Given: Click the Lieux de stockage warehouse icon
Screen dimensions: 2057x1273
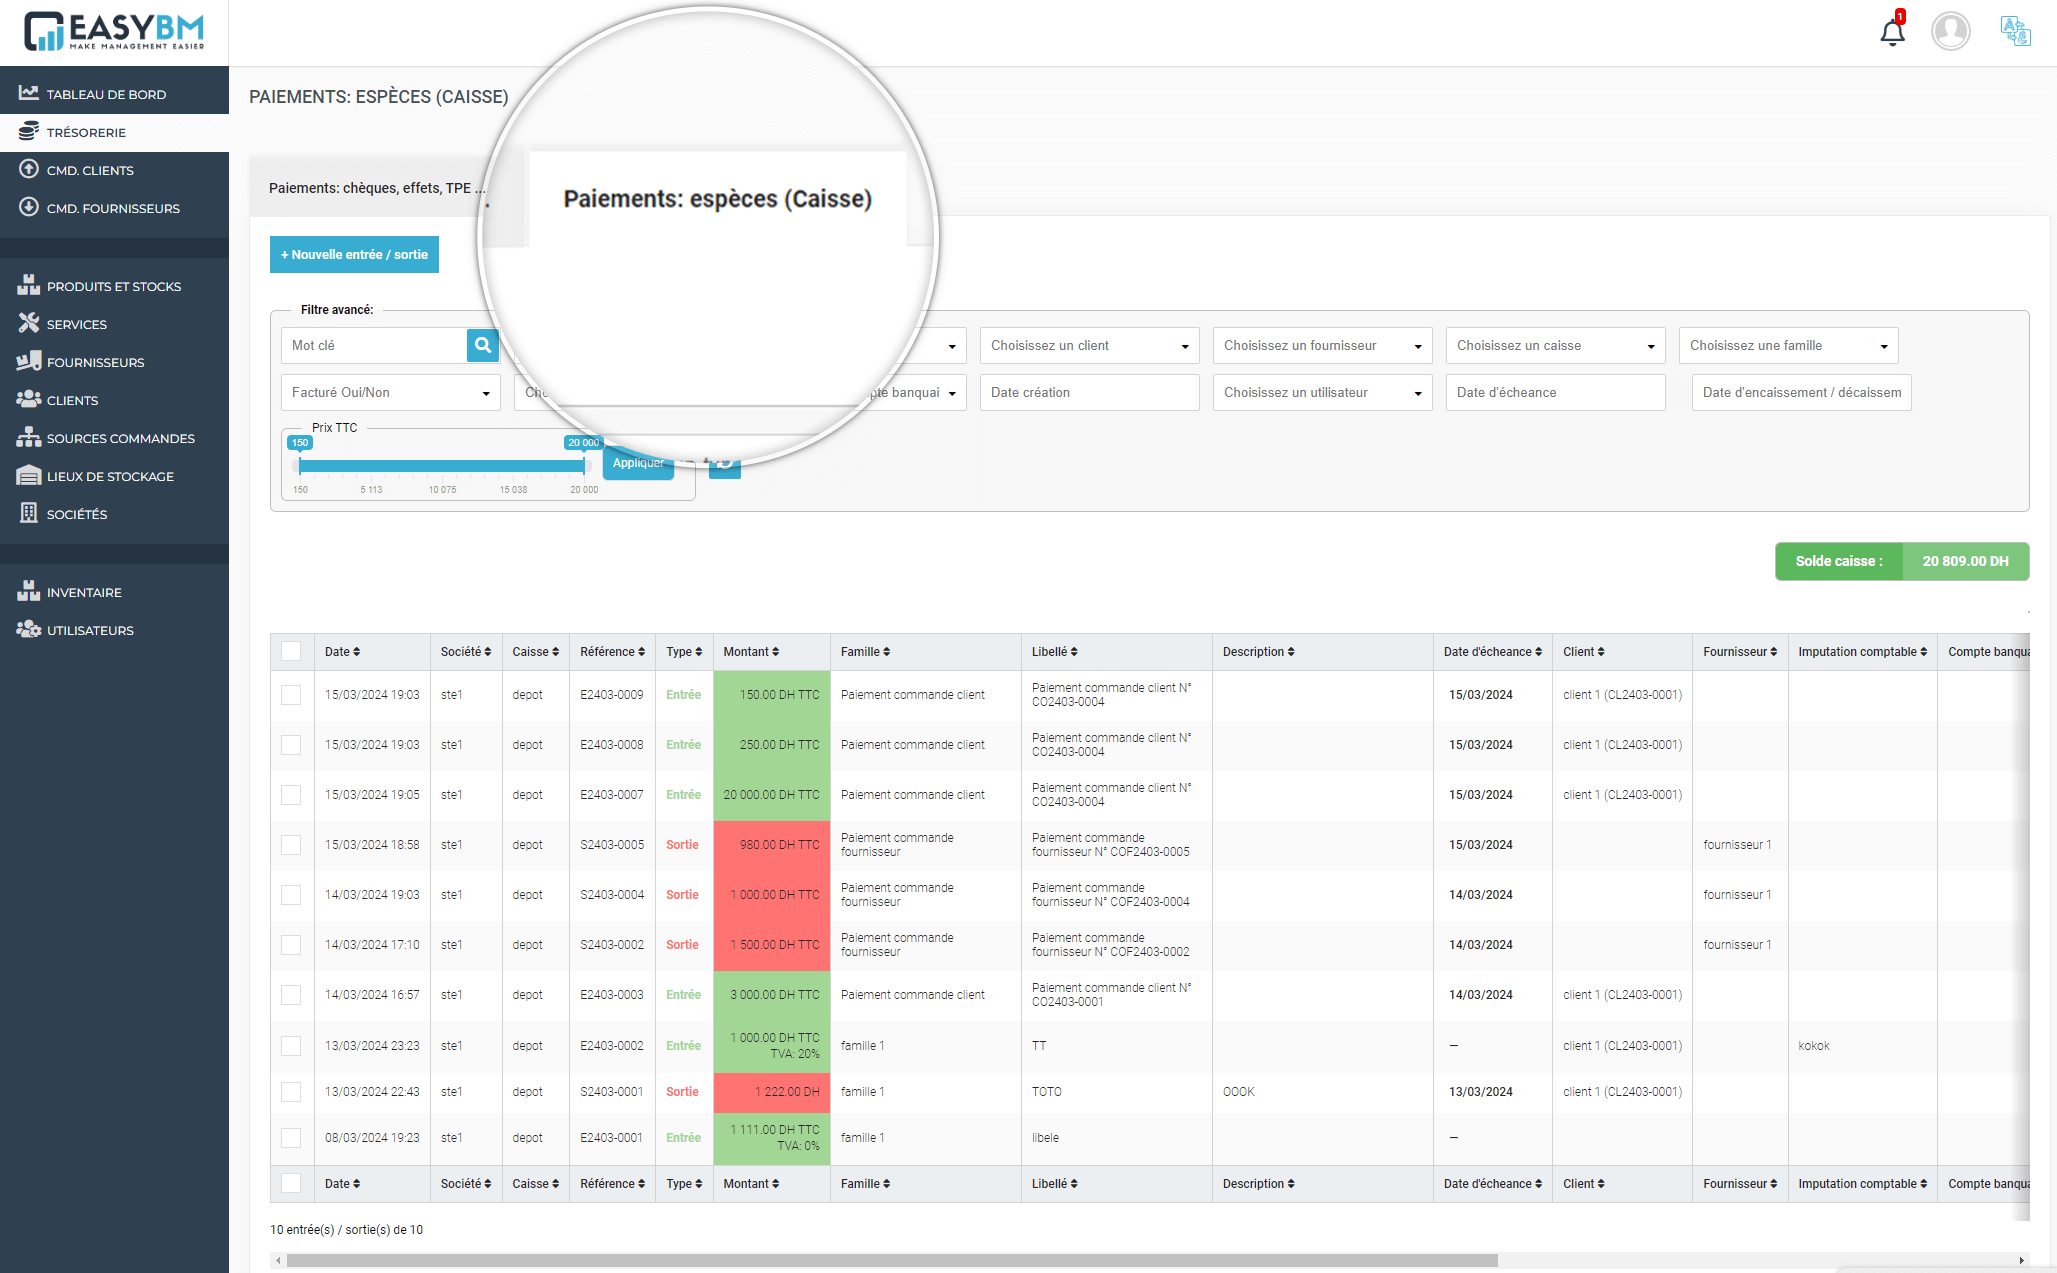Looking at the screenshot, I should click(x=29, y=475).
